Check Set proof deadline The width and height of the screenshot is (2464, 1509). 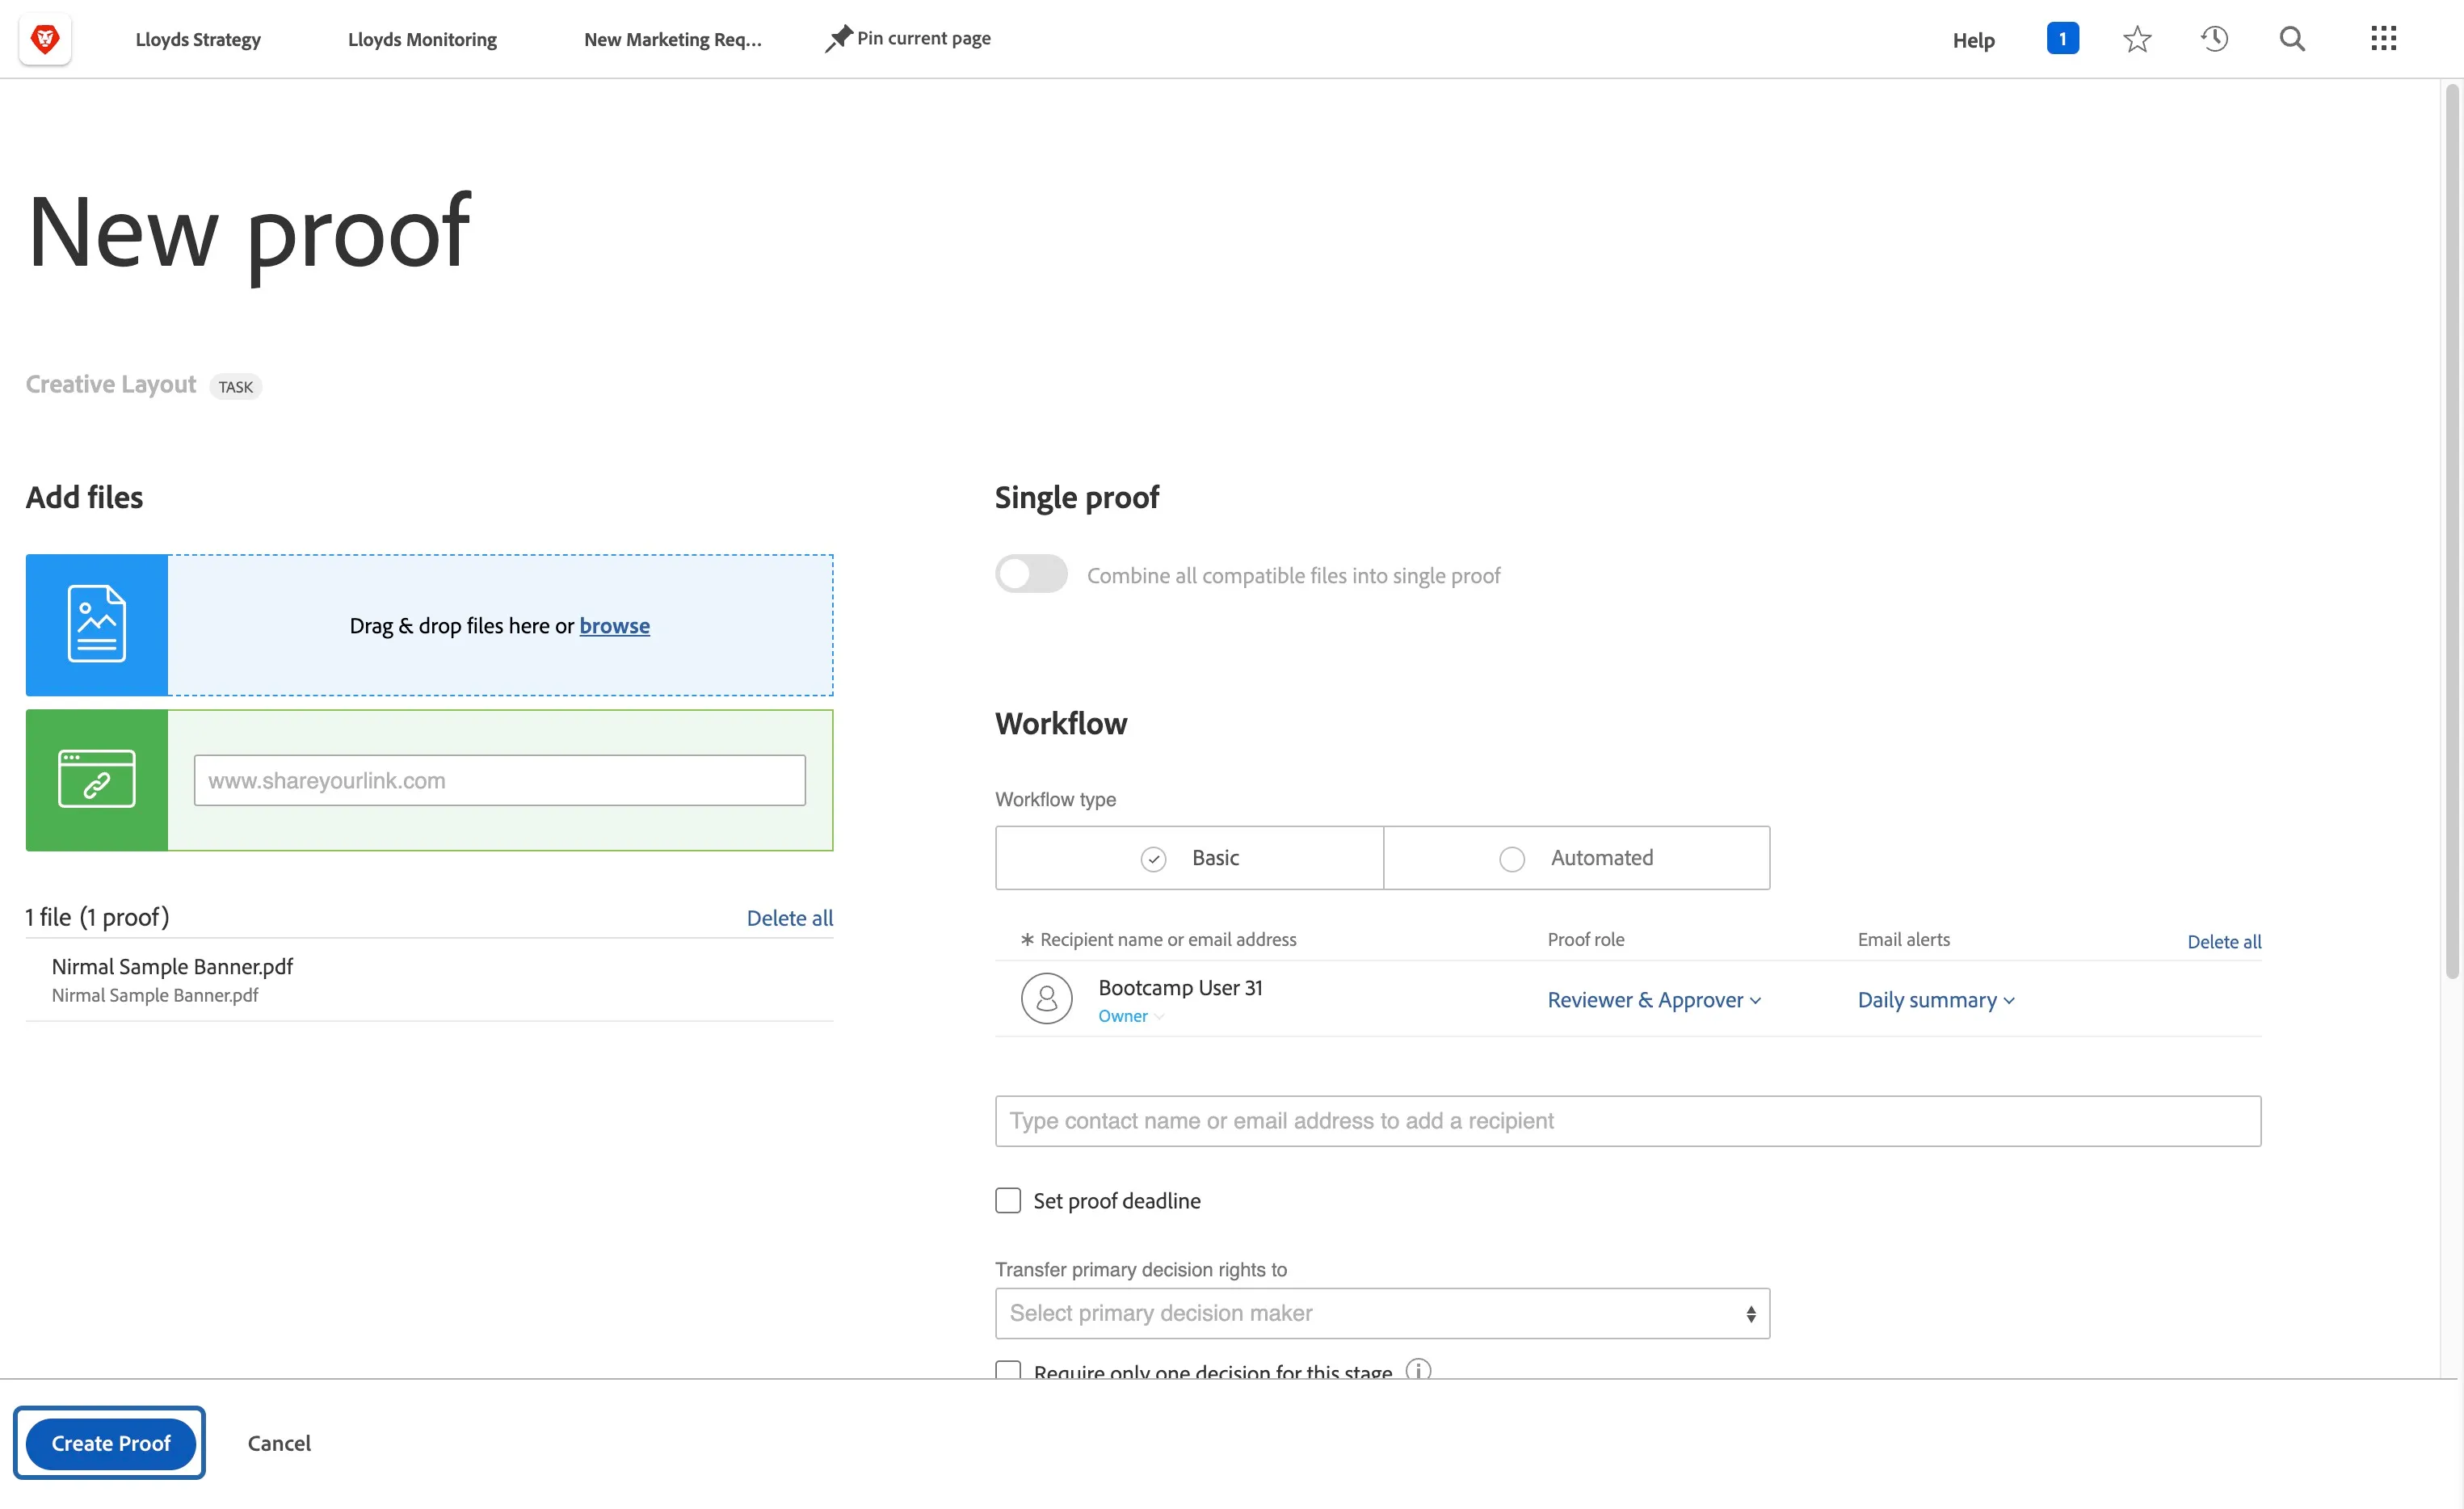[1008, 1200]
